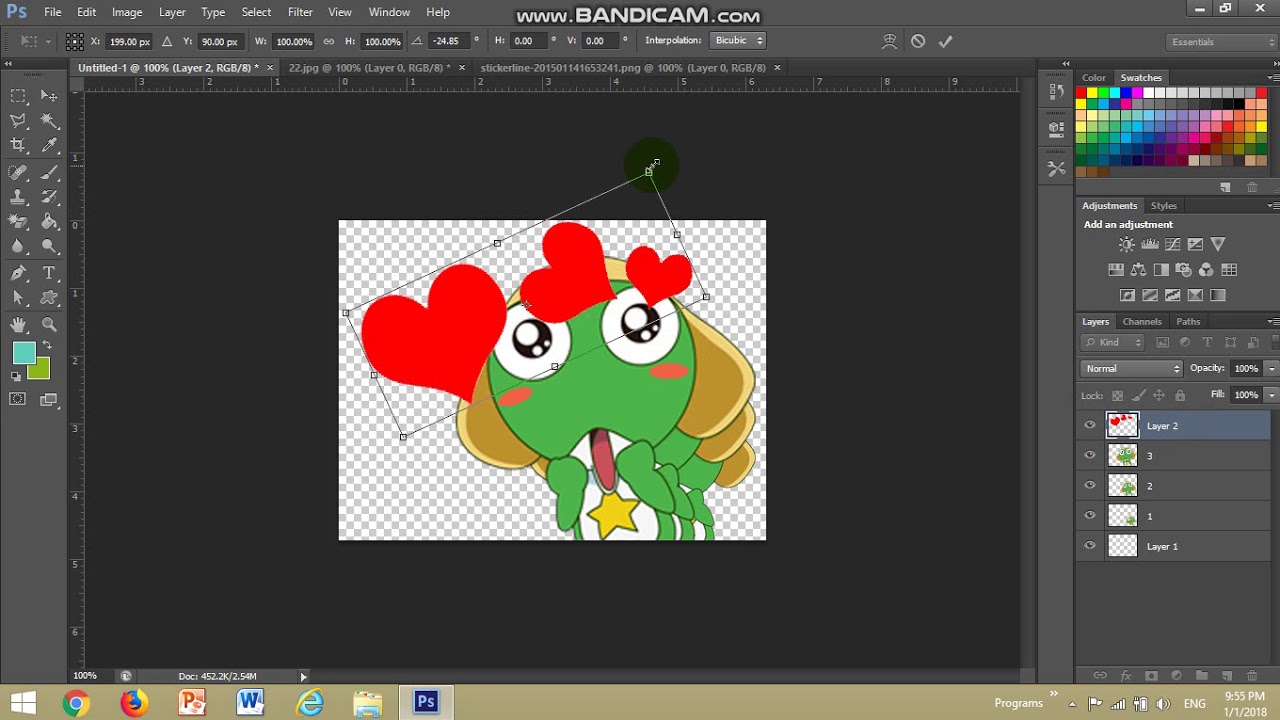Select the Hand tool

point(18,324)
